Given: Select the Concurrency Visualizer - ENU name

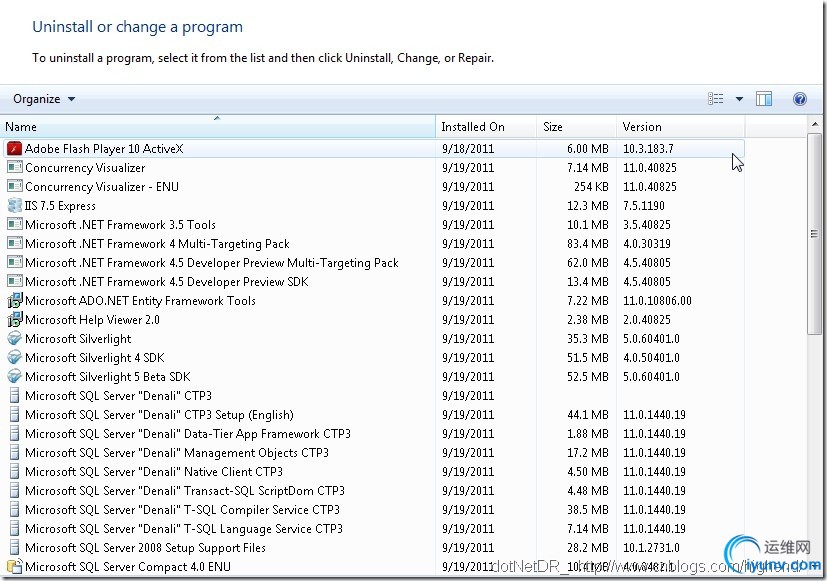Looking at the screenshot, I should tap(102, 187).
